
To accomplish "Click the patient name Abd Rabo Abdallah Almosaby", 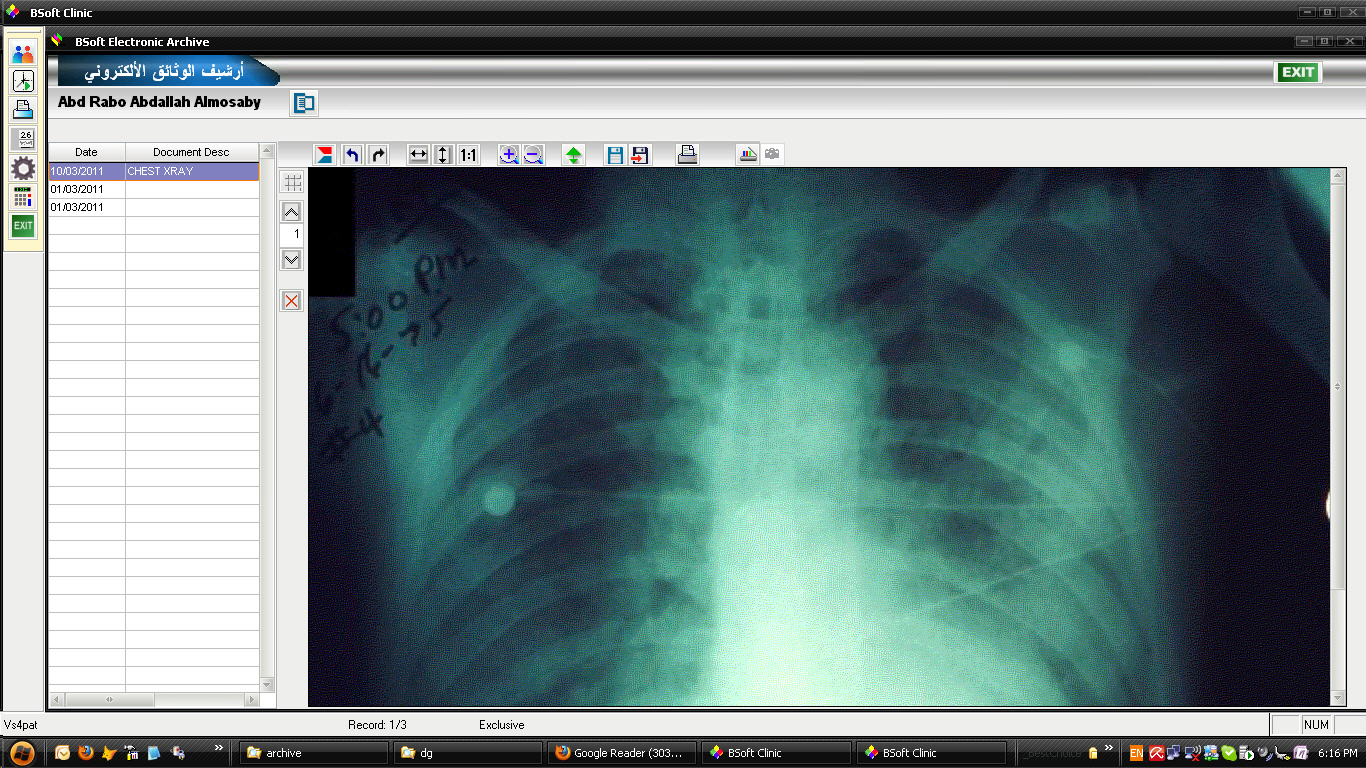I will (x=160, y=102).
